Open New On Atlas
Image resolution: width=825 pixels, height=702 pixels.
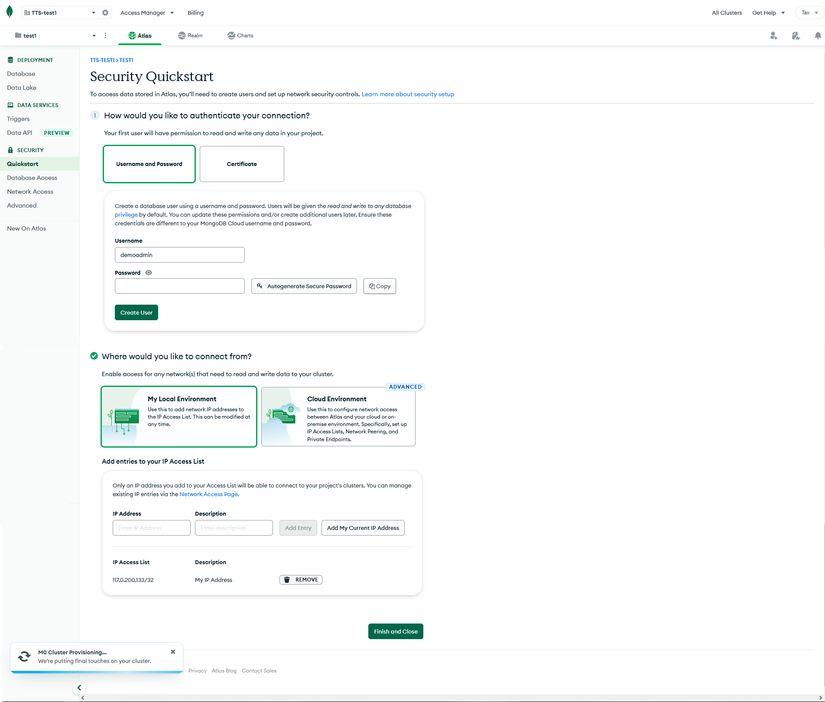26,228
